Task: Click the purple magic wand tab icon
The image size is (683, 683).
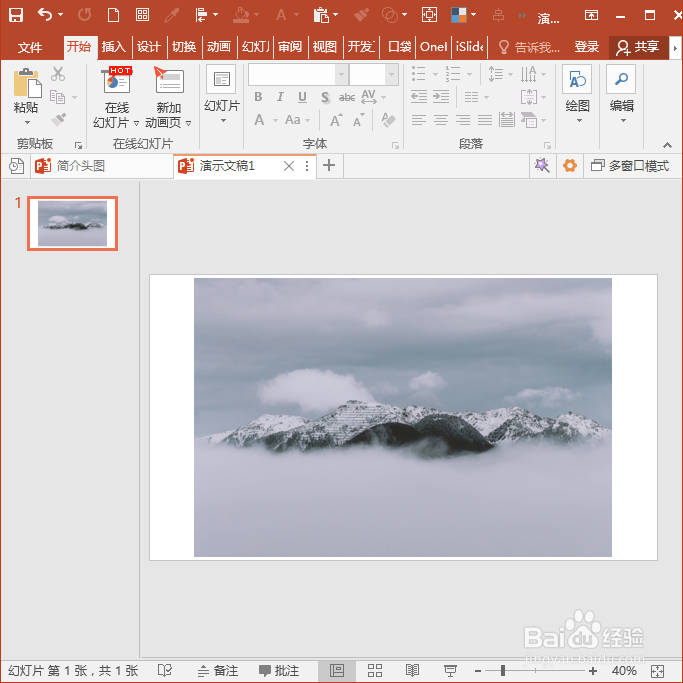Action: pos(542,166)
